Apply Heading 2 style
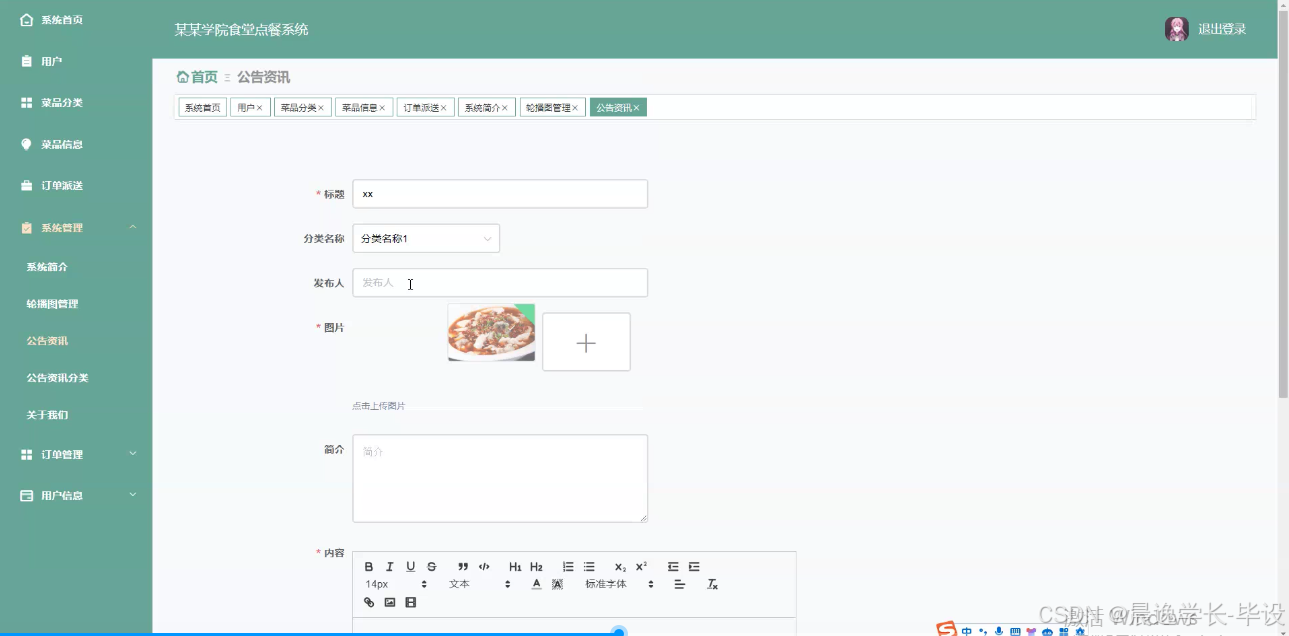The width and height of the screenshot is (1289, 636). coord(536,567)
